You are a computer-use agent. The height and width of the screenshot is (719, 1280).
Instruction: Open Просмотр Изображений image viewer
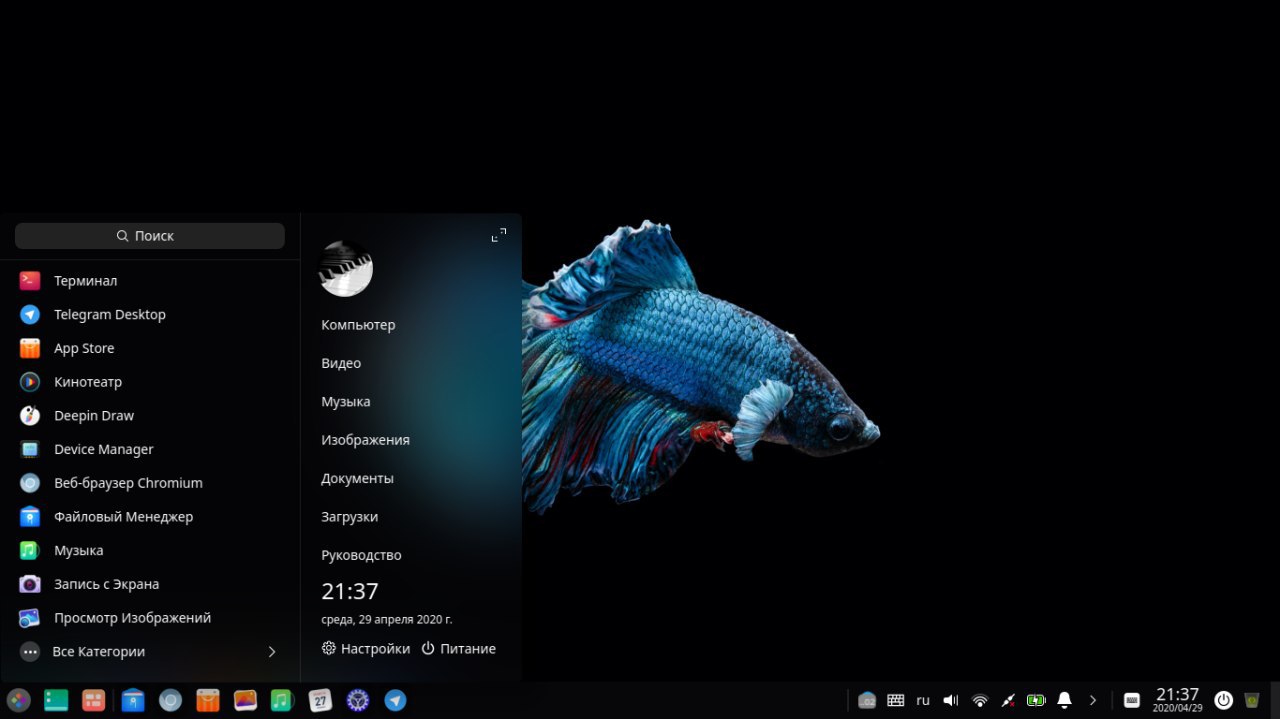click(x=150, y=618)
